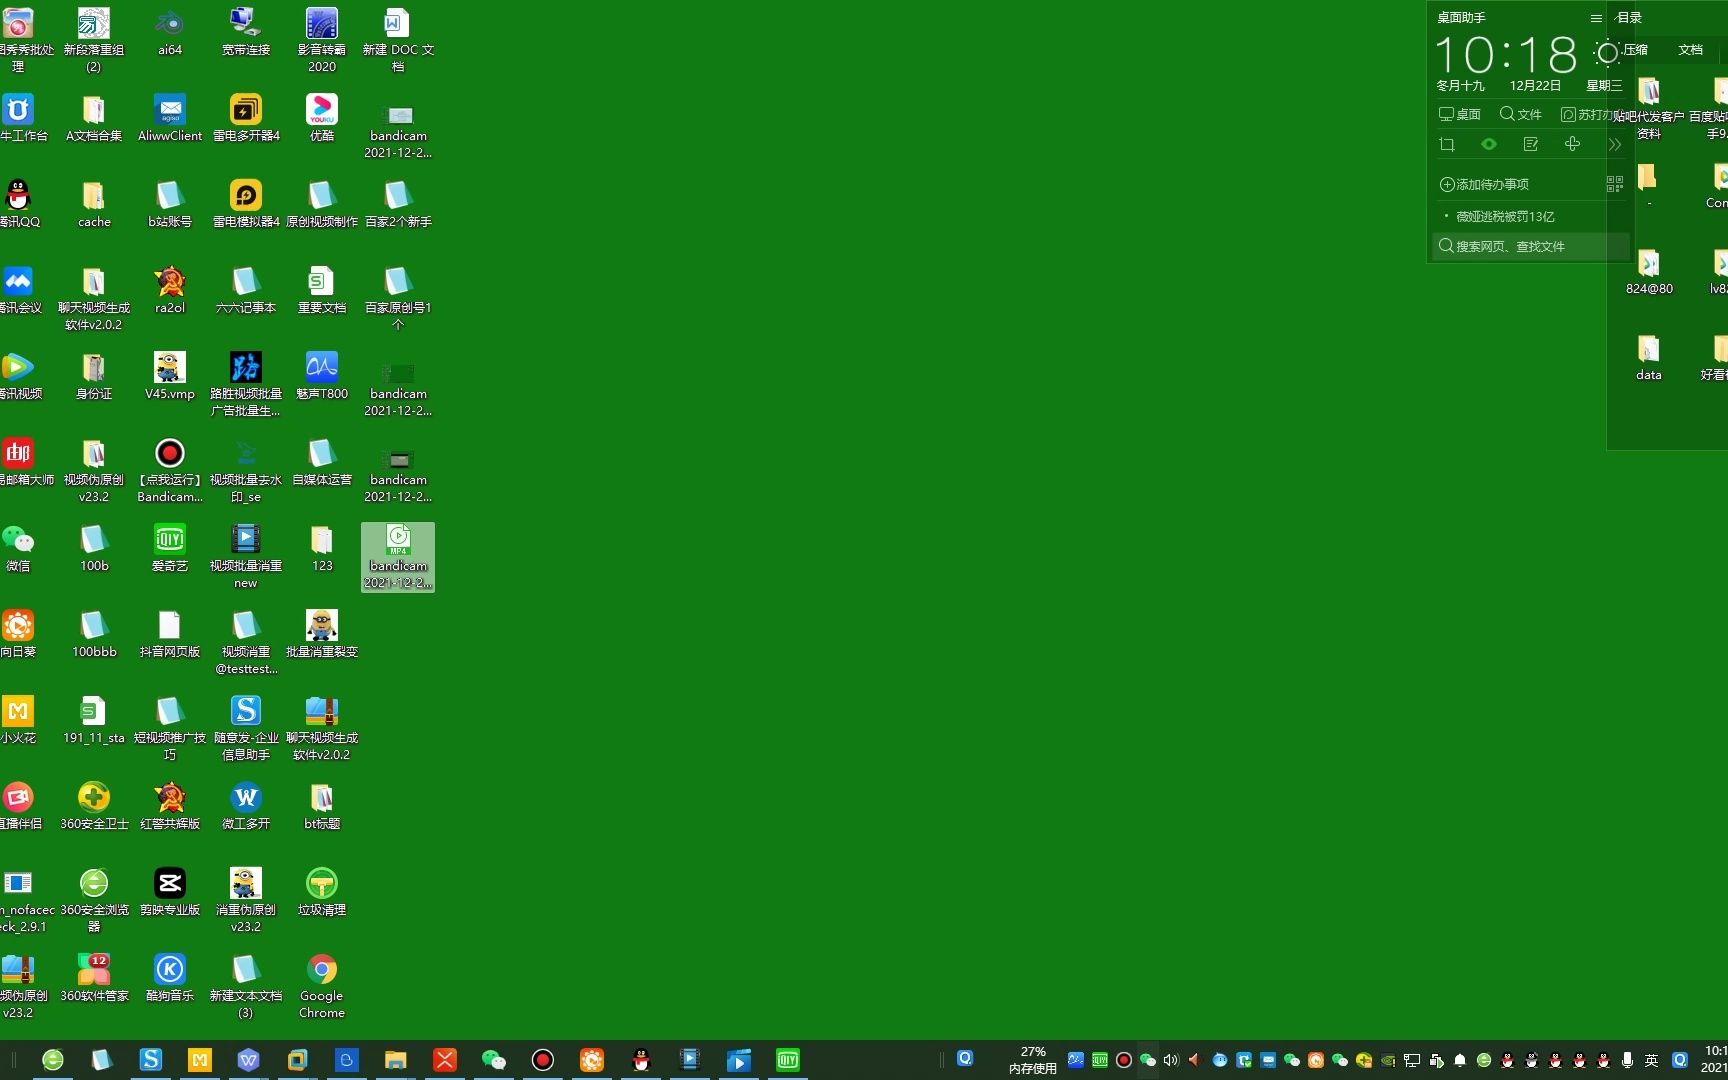Select the V45.vmp minion icon
This screenshot has height=1080, width=1728.
170,376
